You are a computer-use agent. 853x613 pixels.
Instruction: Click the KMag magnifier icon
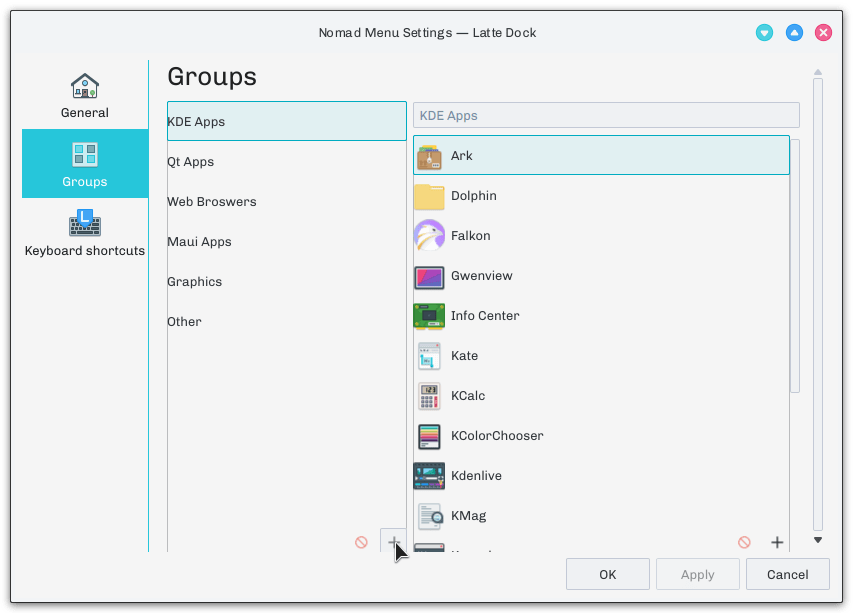(x=429, y=516)
